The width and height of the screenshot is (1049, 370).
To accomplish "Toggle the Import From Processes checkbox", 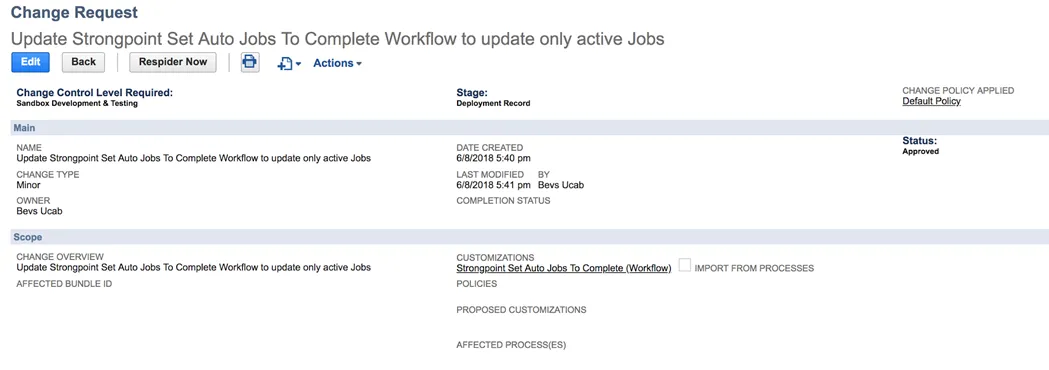I will coord(684,266).
